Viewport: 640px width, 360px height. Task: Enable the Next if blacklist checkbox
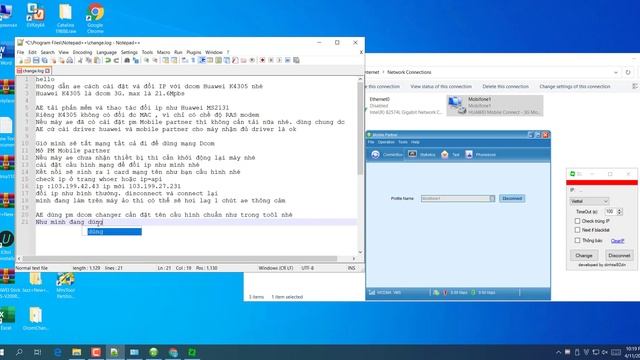[577, 230]
